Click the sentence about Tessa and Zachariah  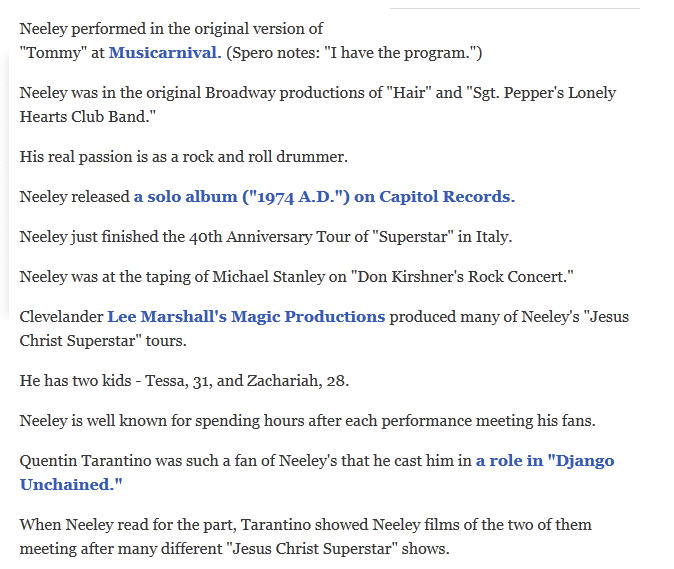(x=184, y=381)
